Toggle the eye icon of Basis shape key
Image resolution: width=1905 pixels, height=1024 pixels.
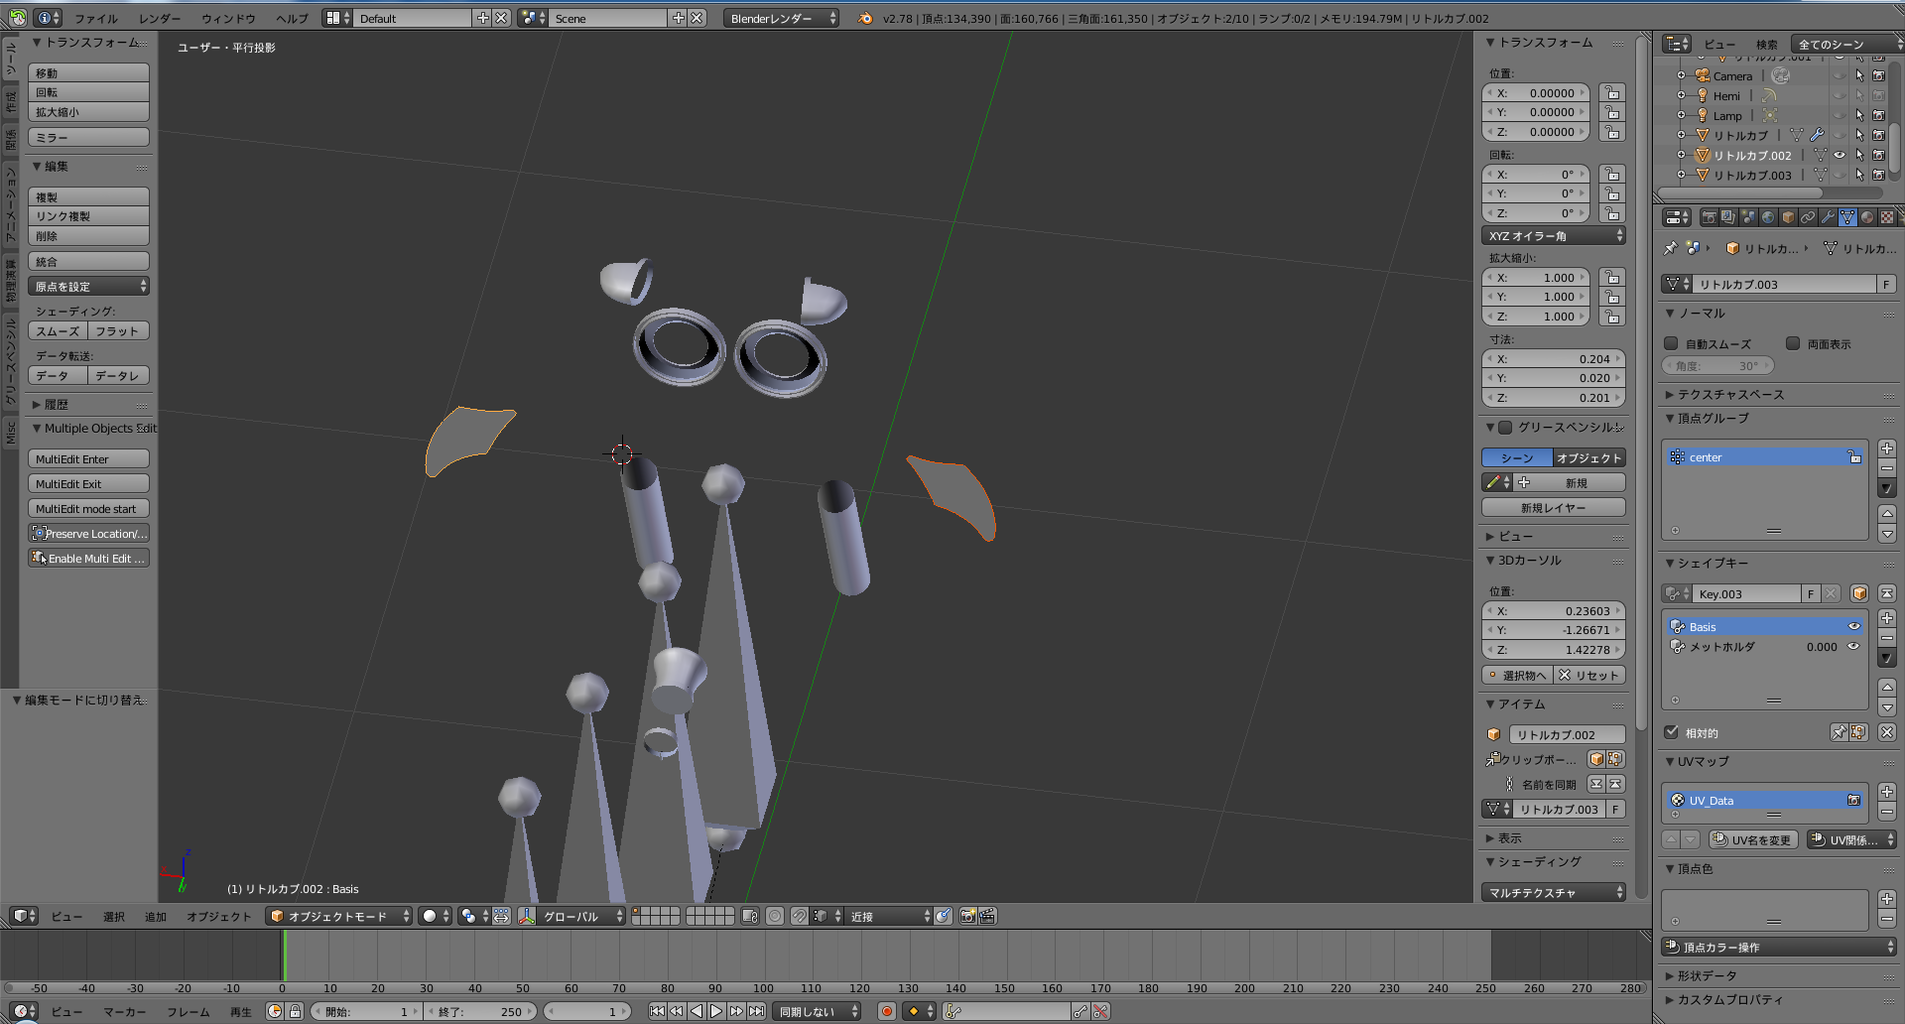click(1854, 626)
